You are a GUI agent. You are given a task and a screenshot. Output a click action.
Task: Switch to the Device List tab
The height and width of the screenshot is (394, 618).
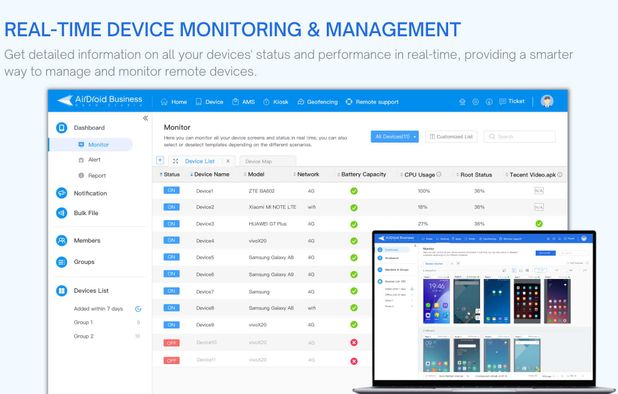click(x=199, y=161)
